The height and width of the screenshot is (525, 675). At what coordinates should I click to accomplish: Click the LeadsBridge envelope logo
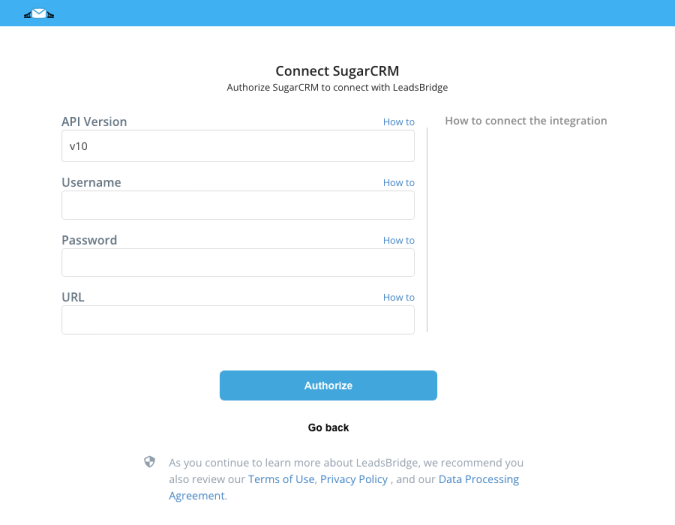(x=39, y=14)
